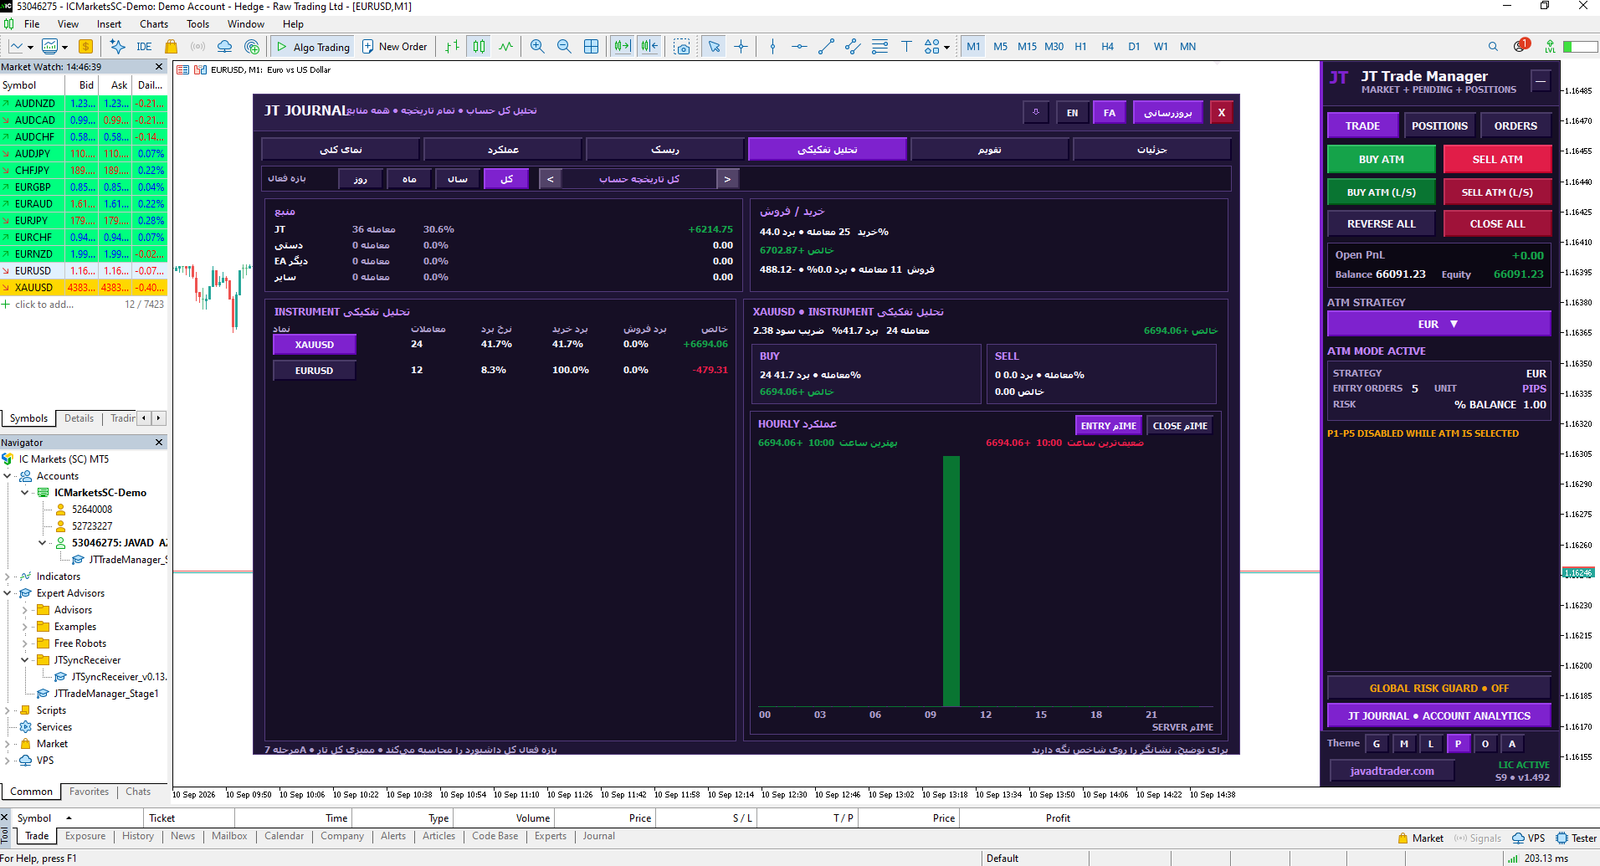Select XAUUSD row in Market Watch
This screenshot has width=1600, height=866.
[83, 287]
